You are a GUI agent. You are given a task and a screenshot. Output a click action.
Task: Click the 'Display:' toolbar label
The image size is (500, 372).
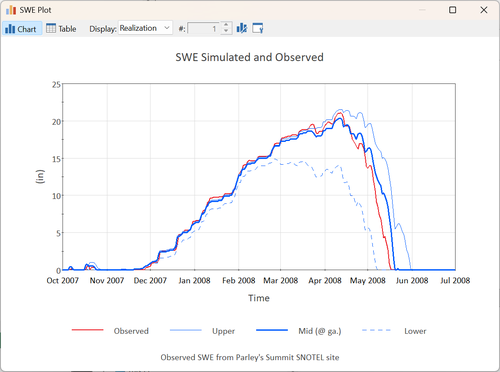coord(103,29)
